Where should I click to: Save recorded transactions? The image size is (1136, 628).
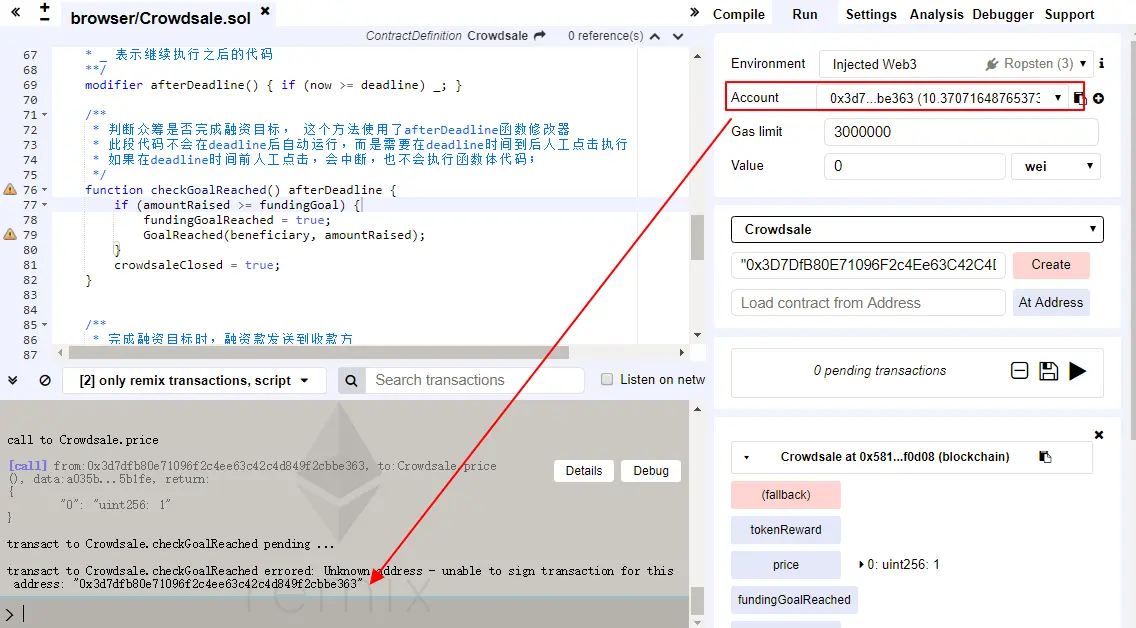tap(1048, 371)
